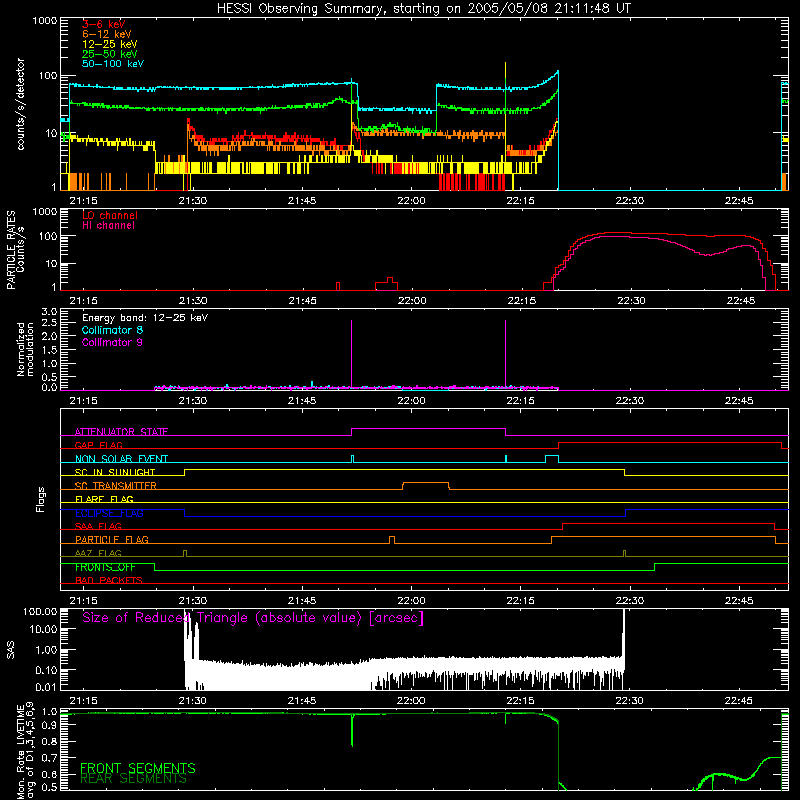Click the 21:30 tick under the particle rates panel
This screenshot has width=800, height=800.
[193, 301]
